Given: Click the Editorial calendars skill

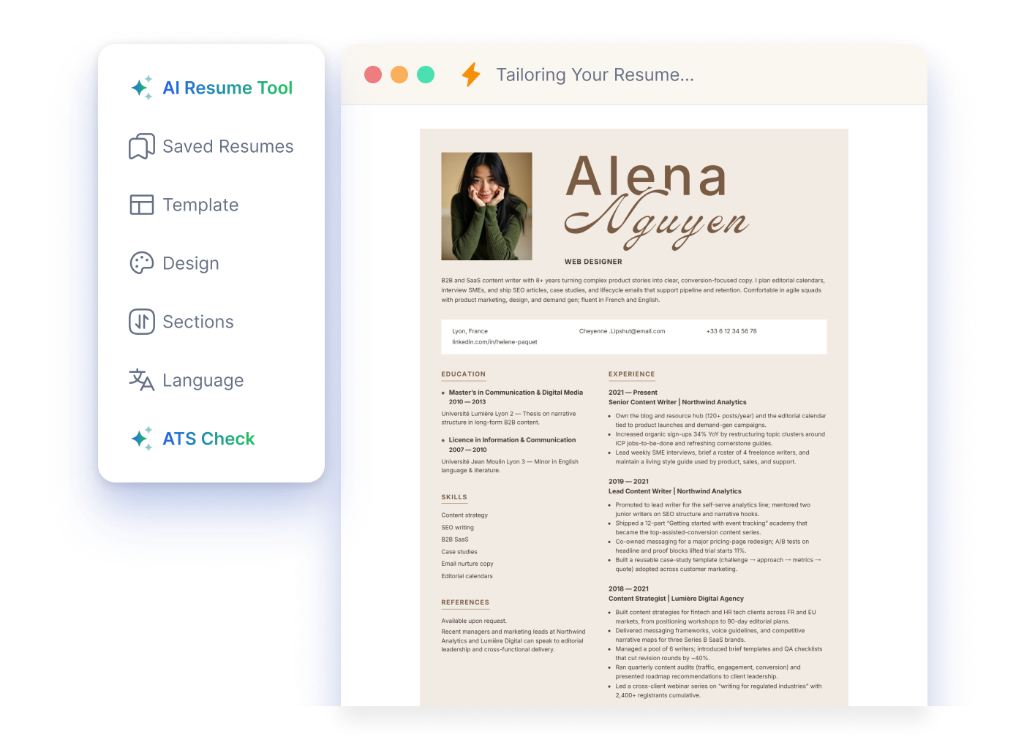Looking at the screenshot, I should (467, 576).
